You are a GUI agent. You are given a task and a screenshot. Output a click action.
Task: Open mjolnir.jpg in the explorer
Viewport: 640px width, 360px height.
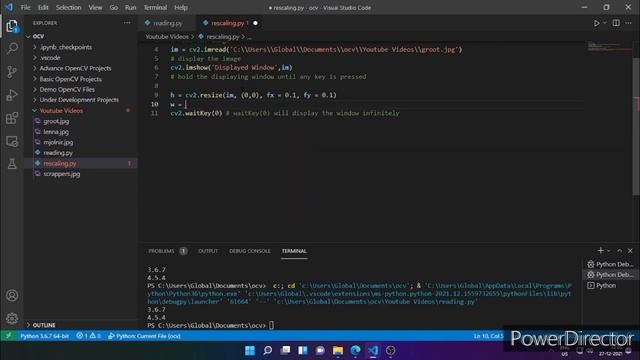pyautogui.click(x=58, y=142)
